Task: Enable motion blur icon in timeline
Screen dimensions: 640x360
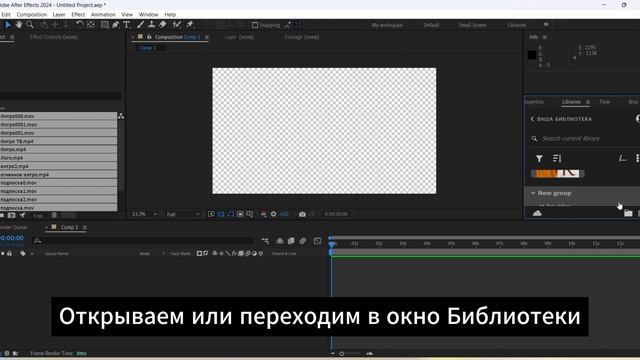Action: click(x=302, y=241)
